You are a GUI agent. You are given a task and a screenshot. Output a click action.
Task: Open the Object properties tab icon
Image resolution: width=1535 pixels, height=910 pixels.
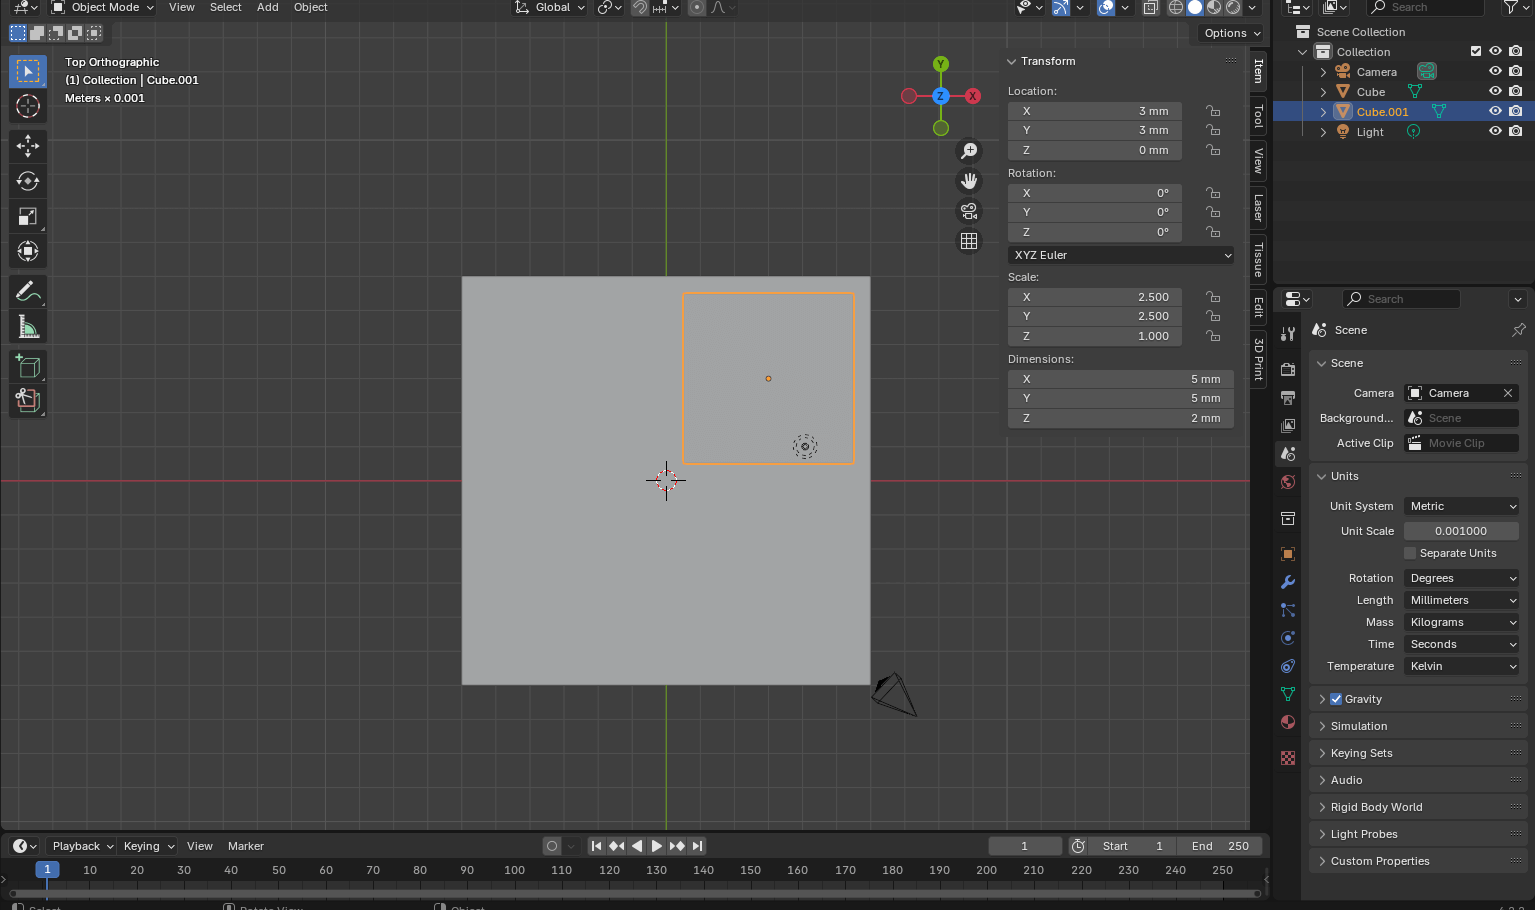[1288, 554]
